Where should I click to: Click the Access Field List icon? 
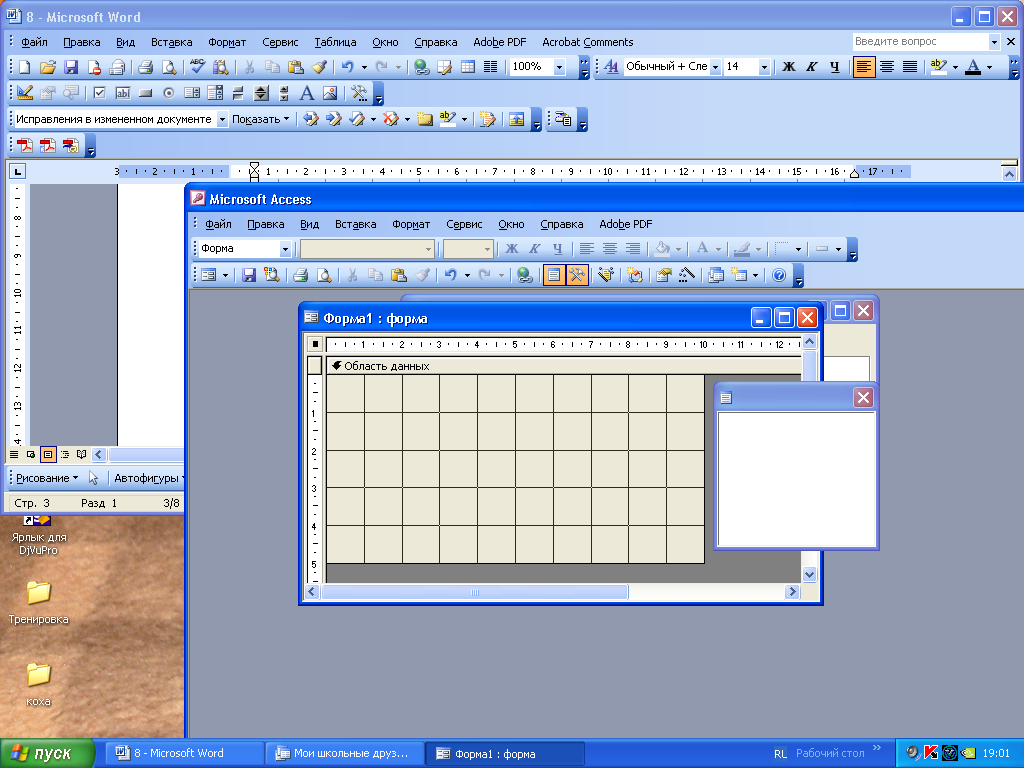554,275
